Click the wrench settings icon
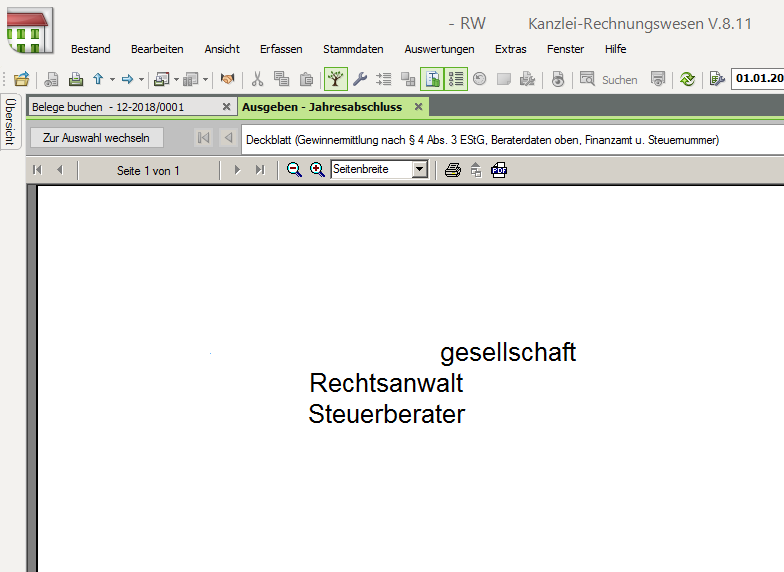 tap(360, 79)
